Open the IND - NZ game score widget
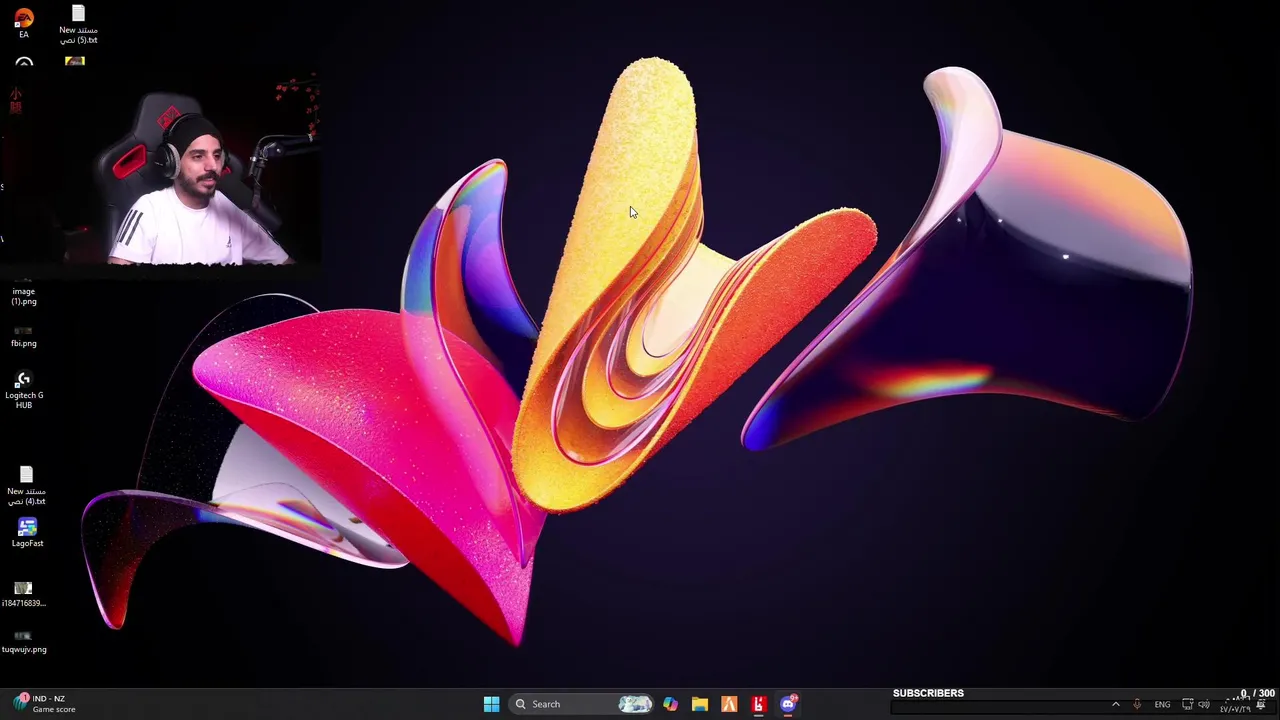1280x720 pixels. [x=45, y=704]
